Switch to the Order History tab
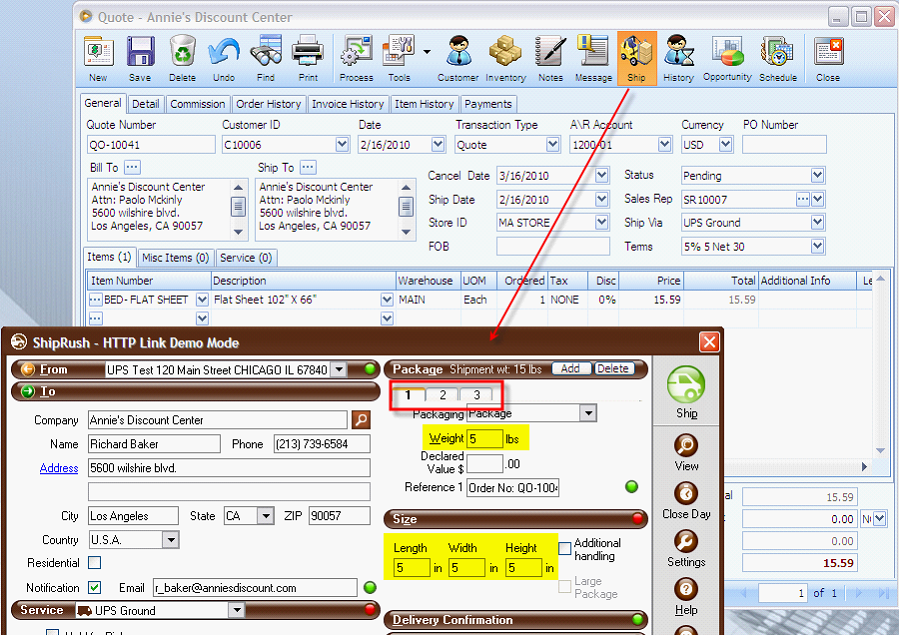The image size is (900, 636). [x=269, y=104]
